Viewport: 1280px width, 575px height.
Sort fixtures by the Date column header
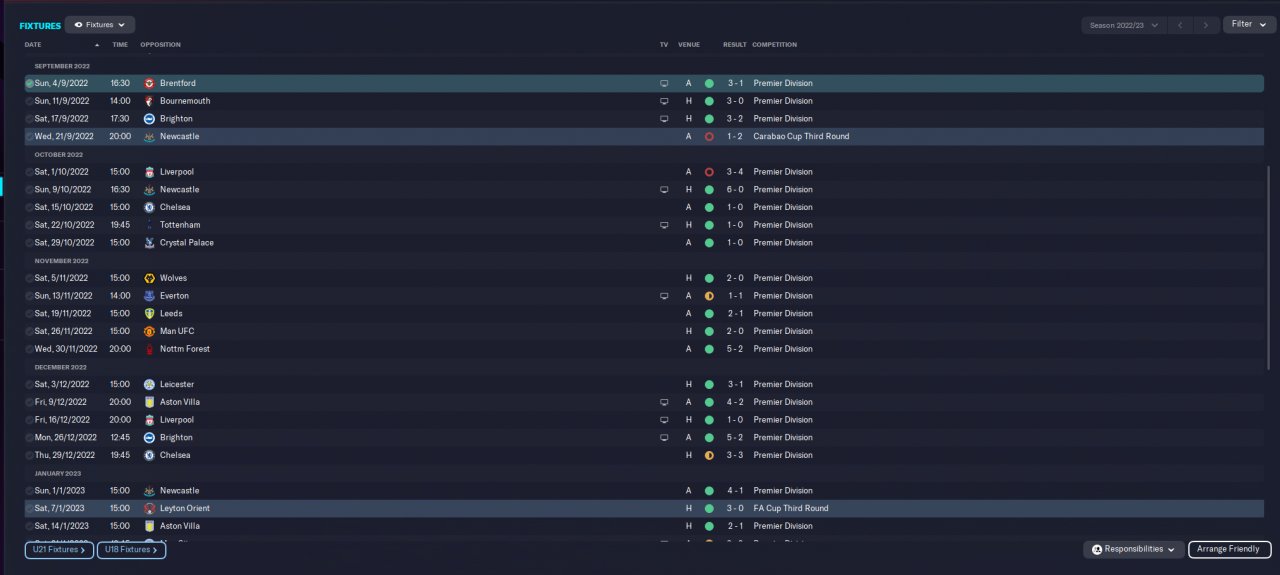click(33, 45)
